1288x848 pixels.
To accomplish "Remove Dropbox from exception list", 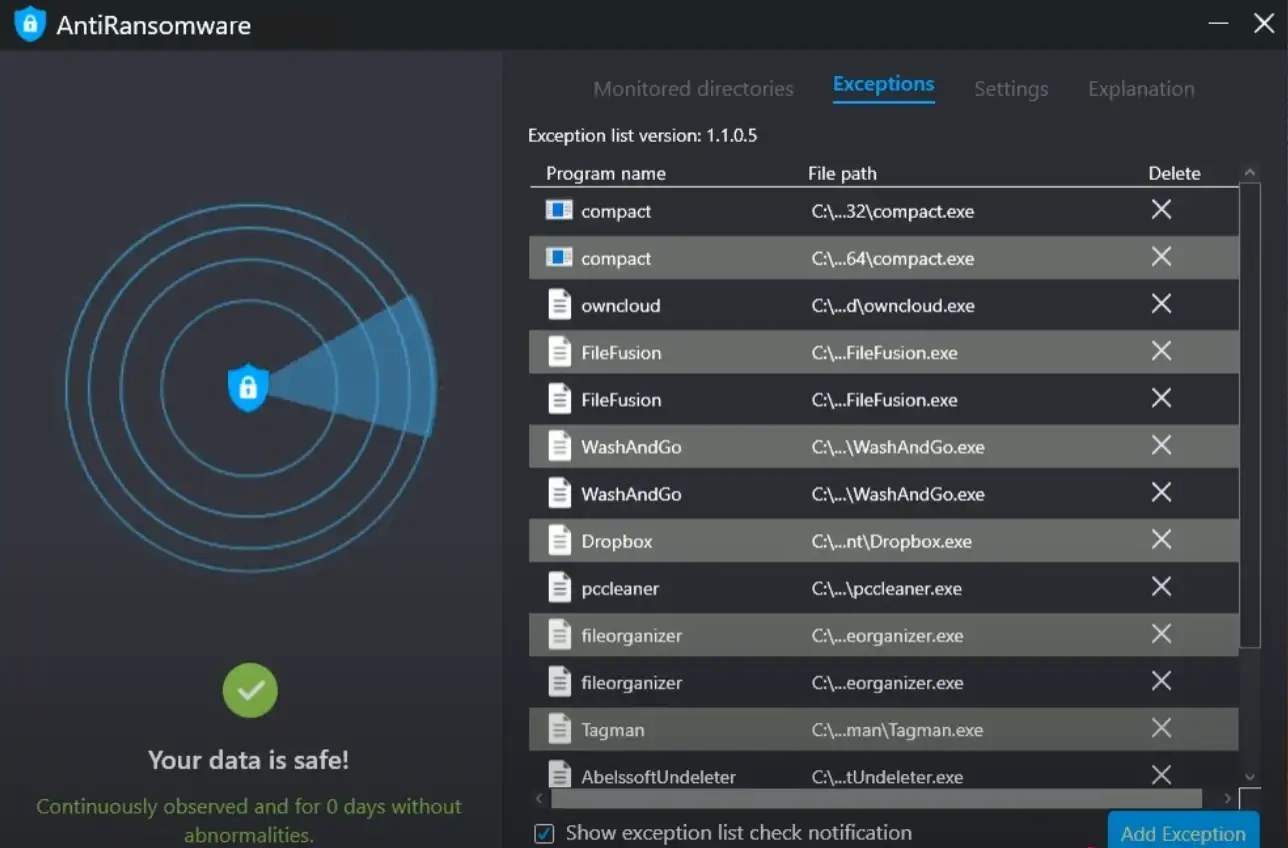I will pyautogui.click(x=1160, y=540).
